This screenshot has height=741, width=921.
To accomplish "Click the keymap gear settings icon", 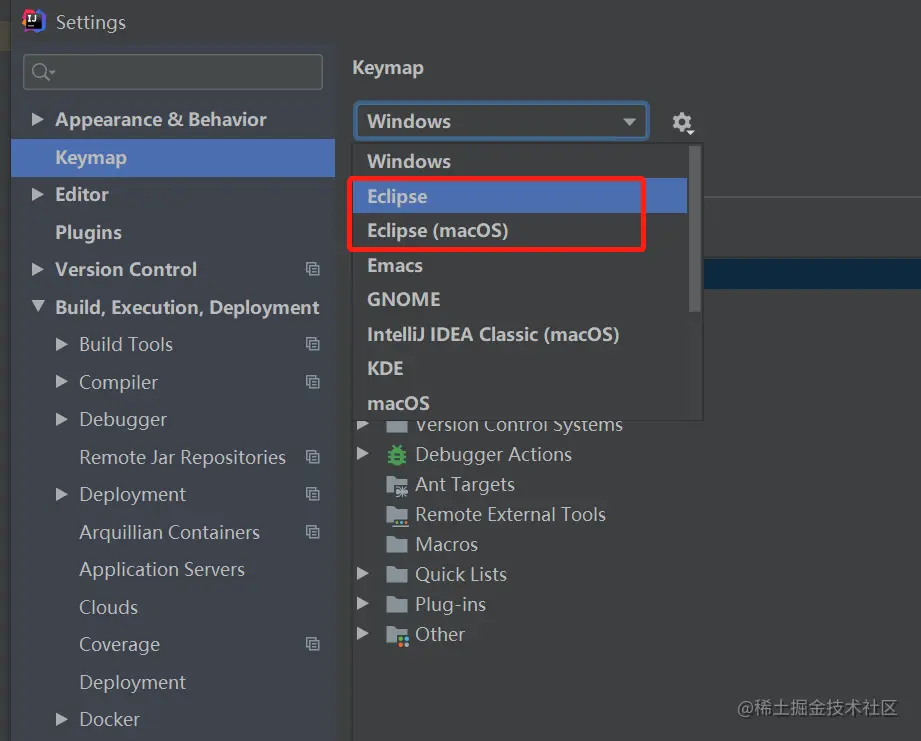I will coord(682,122).
